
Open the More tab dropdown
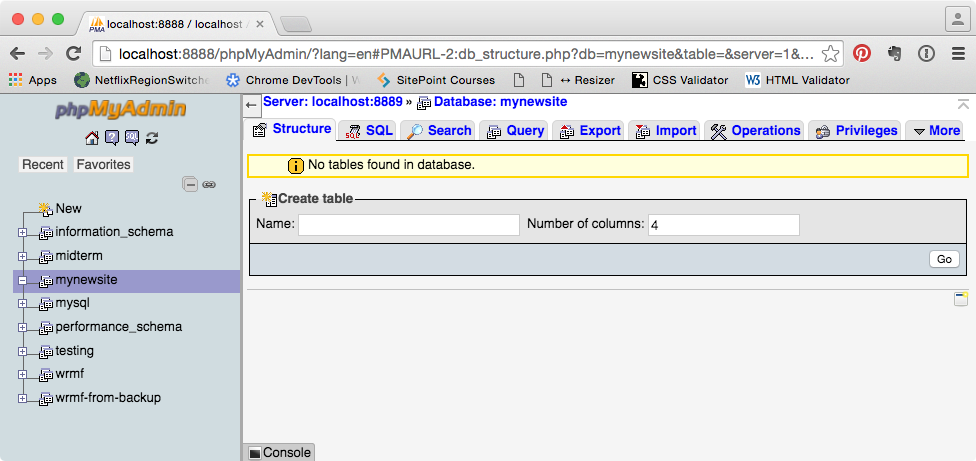[936, 131]
